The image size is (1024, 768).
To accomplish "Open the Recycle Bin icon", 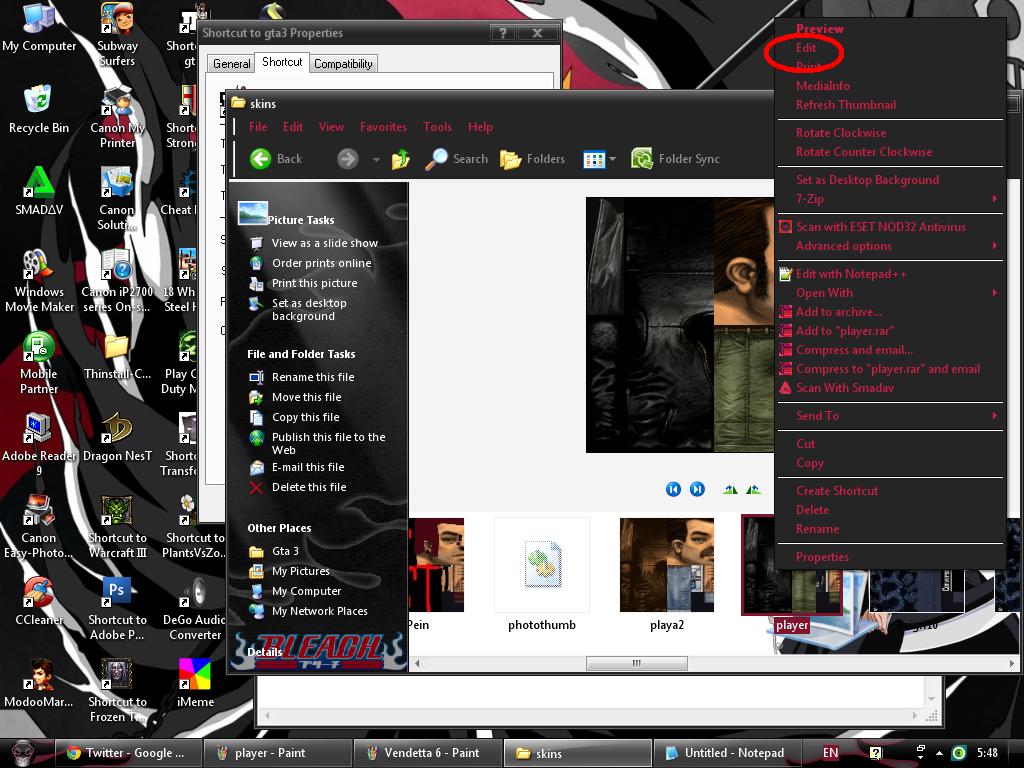I will point(39,109).
